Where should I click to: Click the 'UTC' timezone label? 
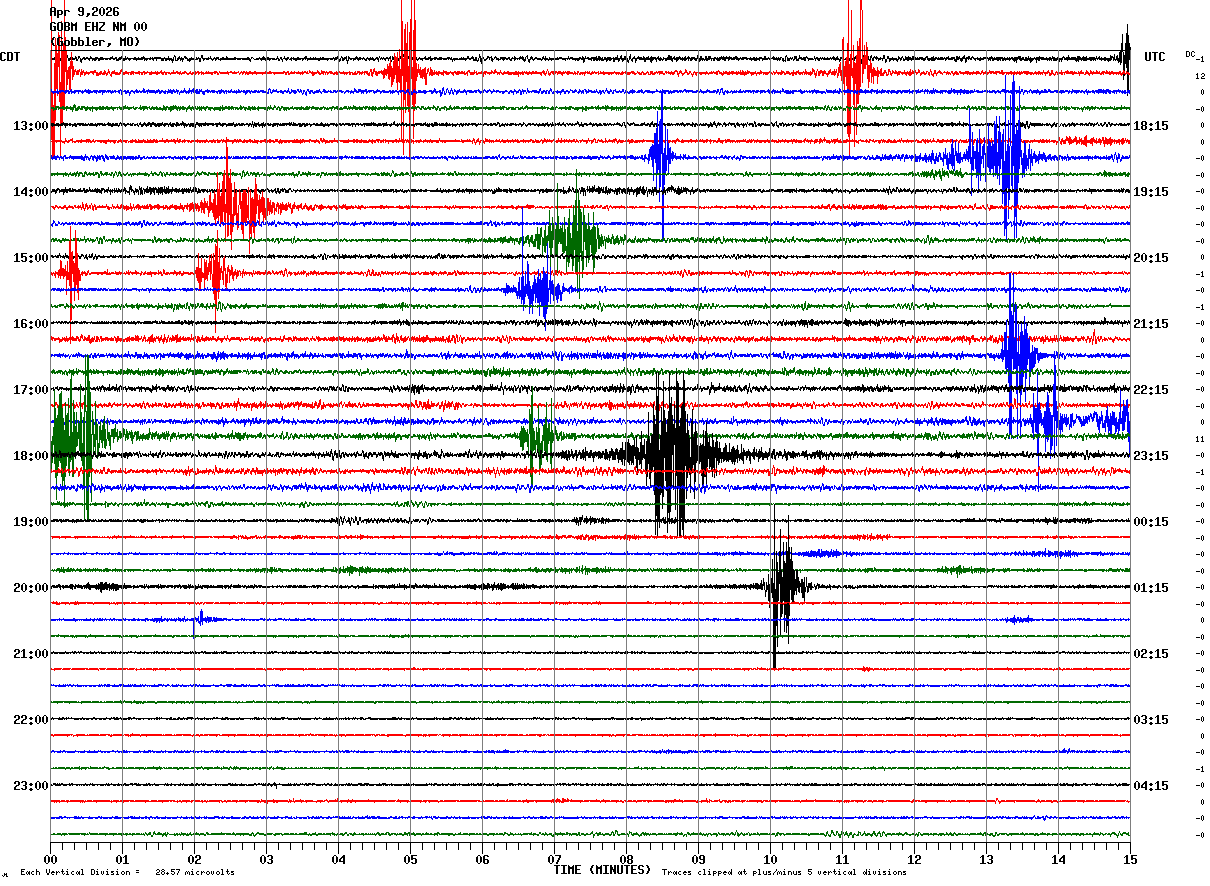[x=1155, y=57]
